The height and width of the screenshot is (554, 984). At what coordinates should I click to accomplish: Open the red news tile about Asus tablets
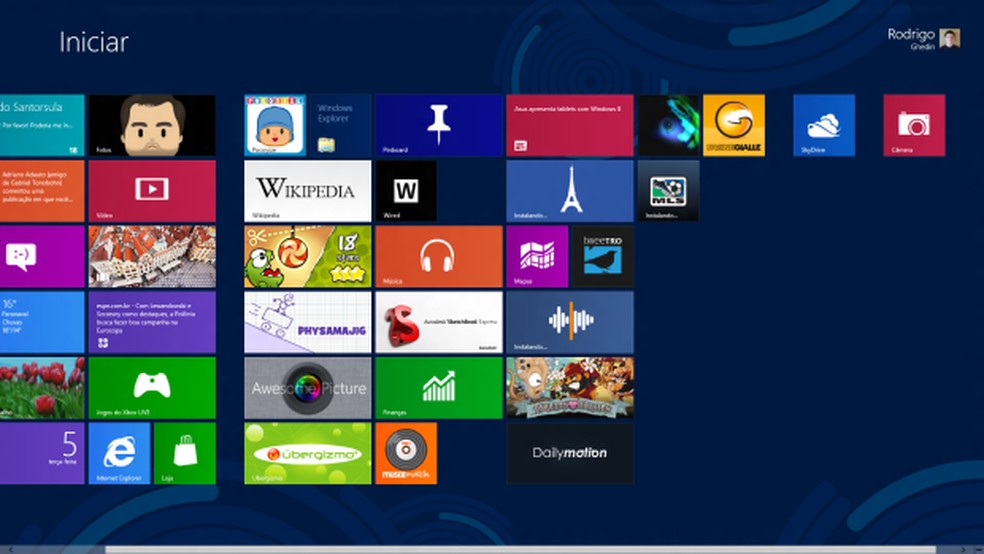point(570,125)
